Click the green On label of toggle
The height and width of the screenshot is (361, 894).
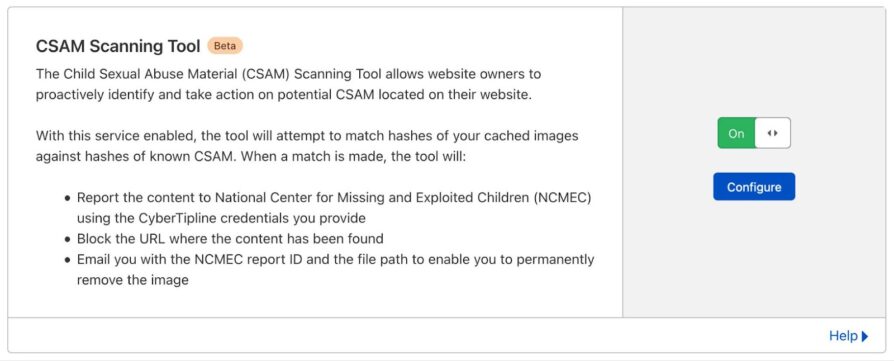click(x=736, y=133)
